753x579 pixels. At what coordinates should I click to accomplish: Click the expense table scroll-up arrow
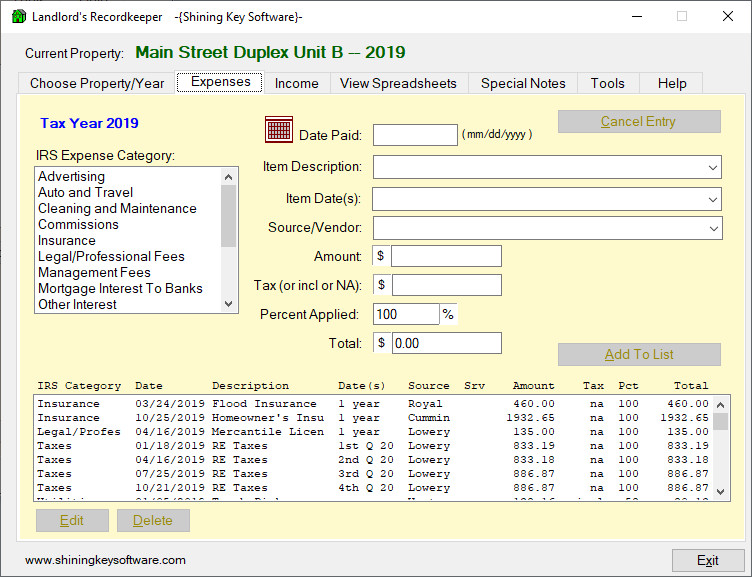[720, 405]
